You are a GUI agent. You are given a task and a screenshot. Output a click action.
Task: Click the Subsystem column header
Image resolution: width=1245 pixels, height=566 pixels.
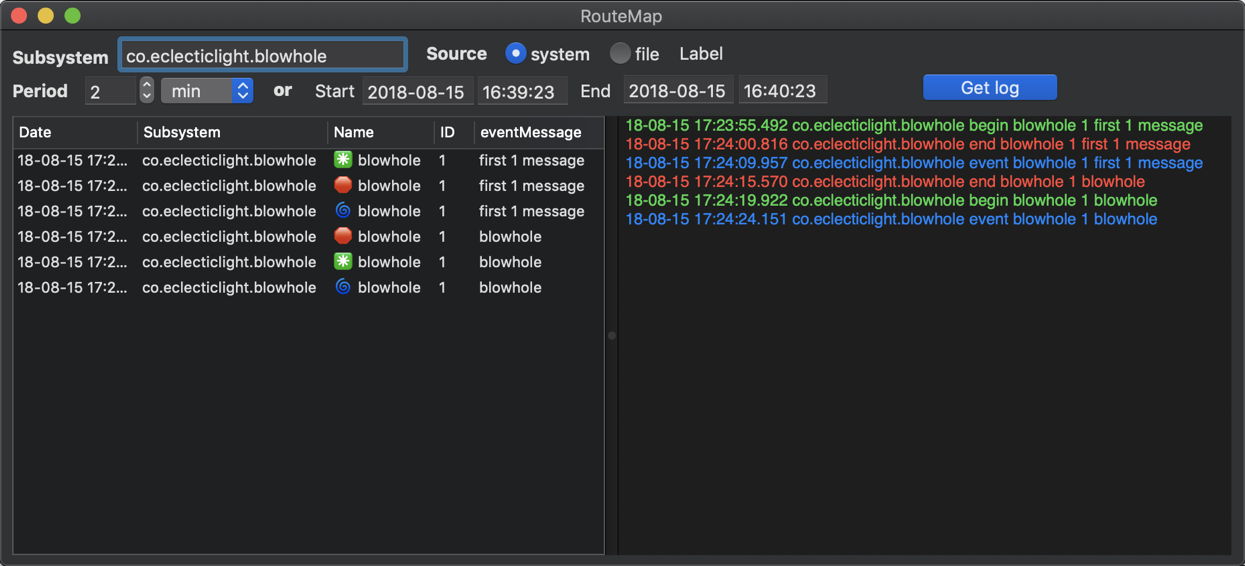(232, 132)
